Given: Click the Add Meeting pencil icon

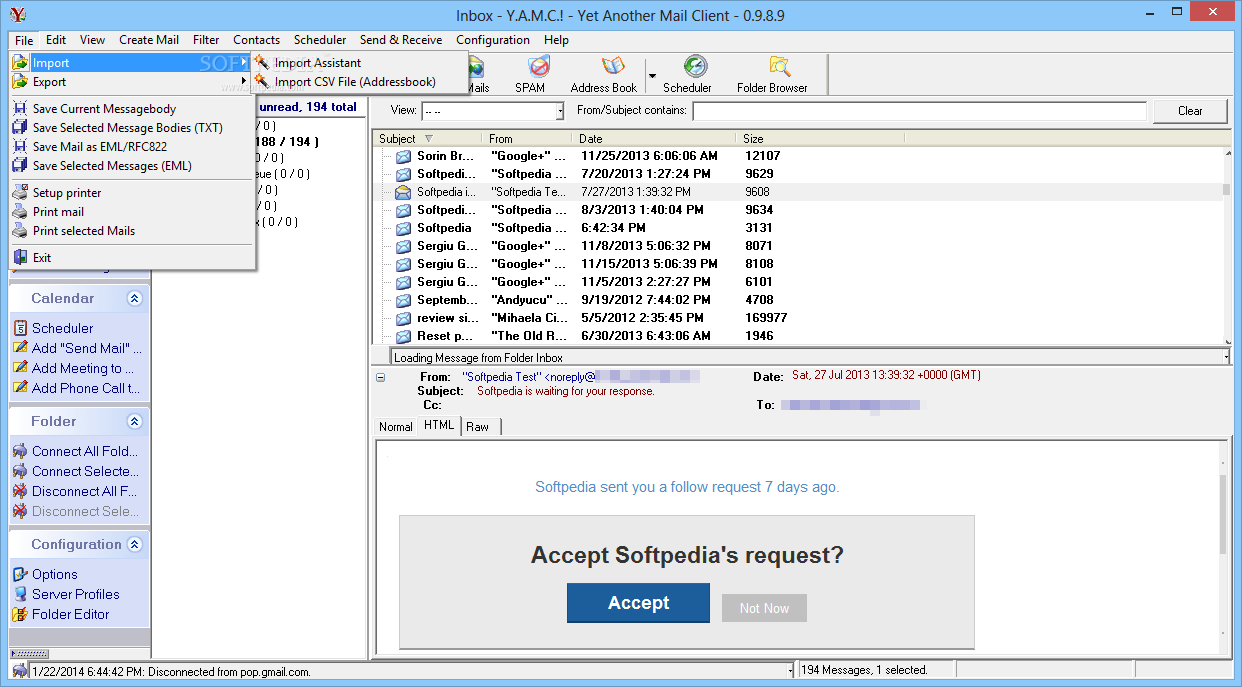Looking at the screenshot, I should 21,368.
